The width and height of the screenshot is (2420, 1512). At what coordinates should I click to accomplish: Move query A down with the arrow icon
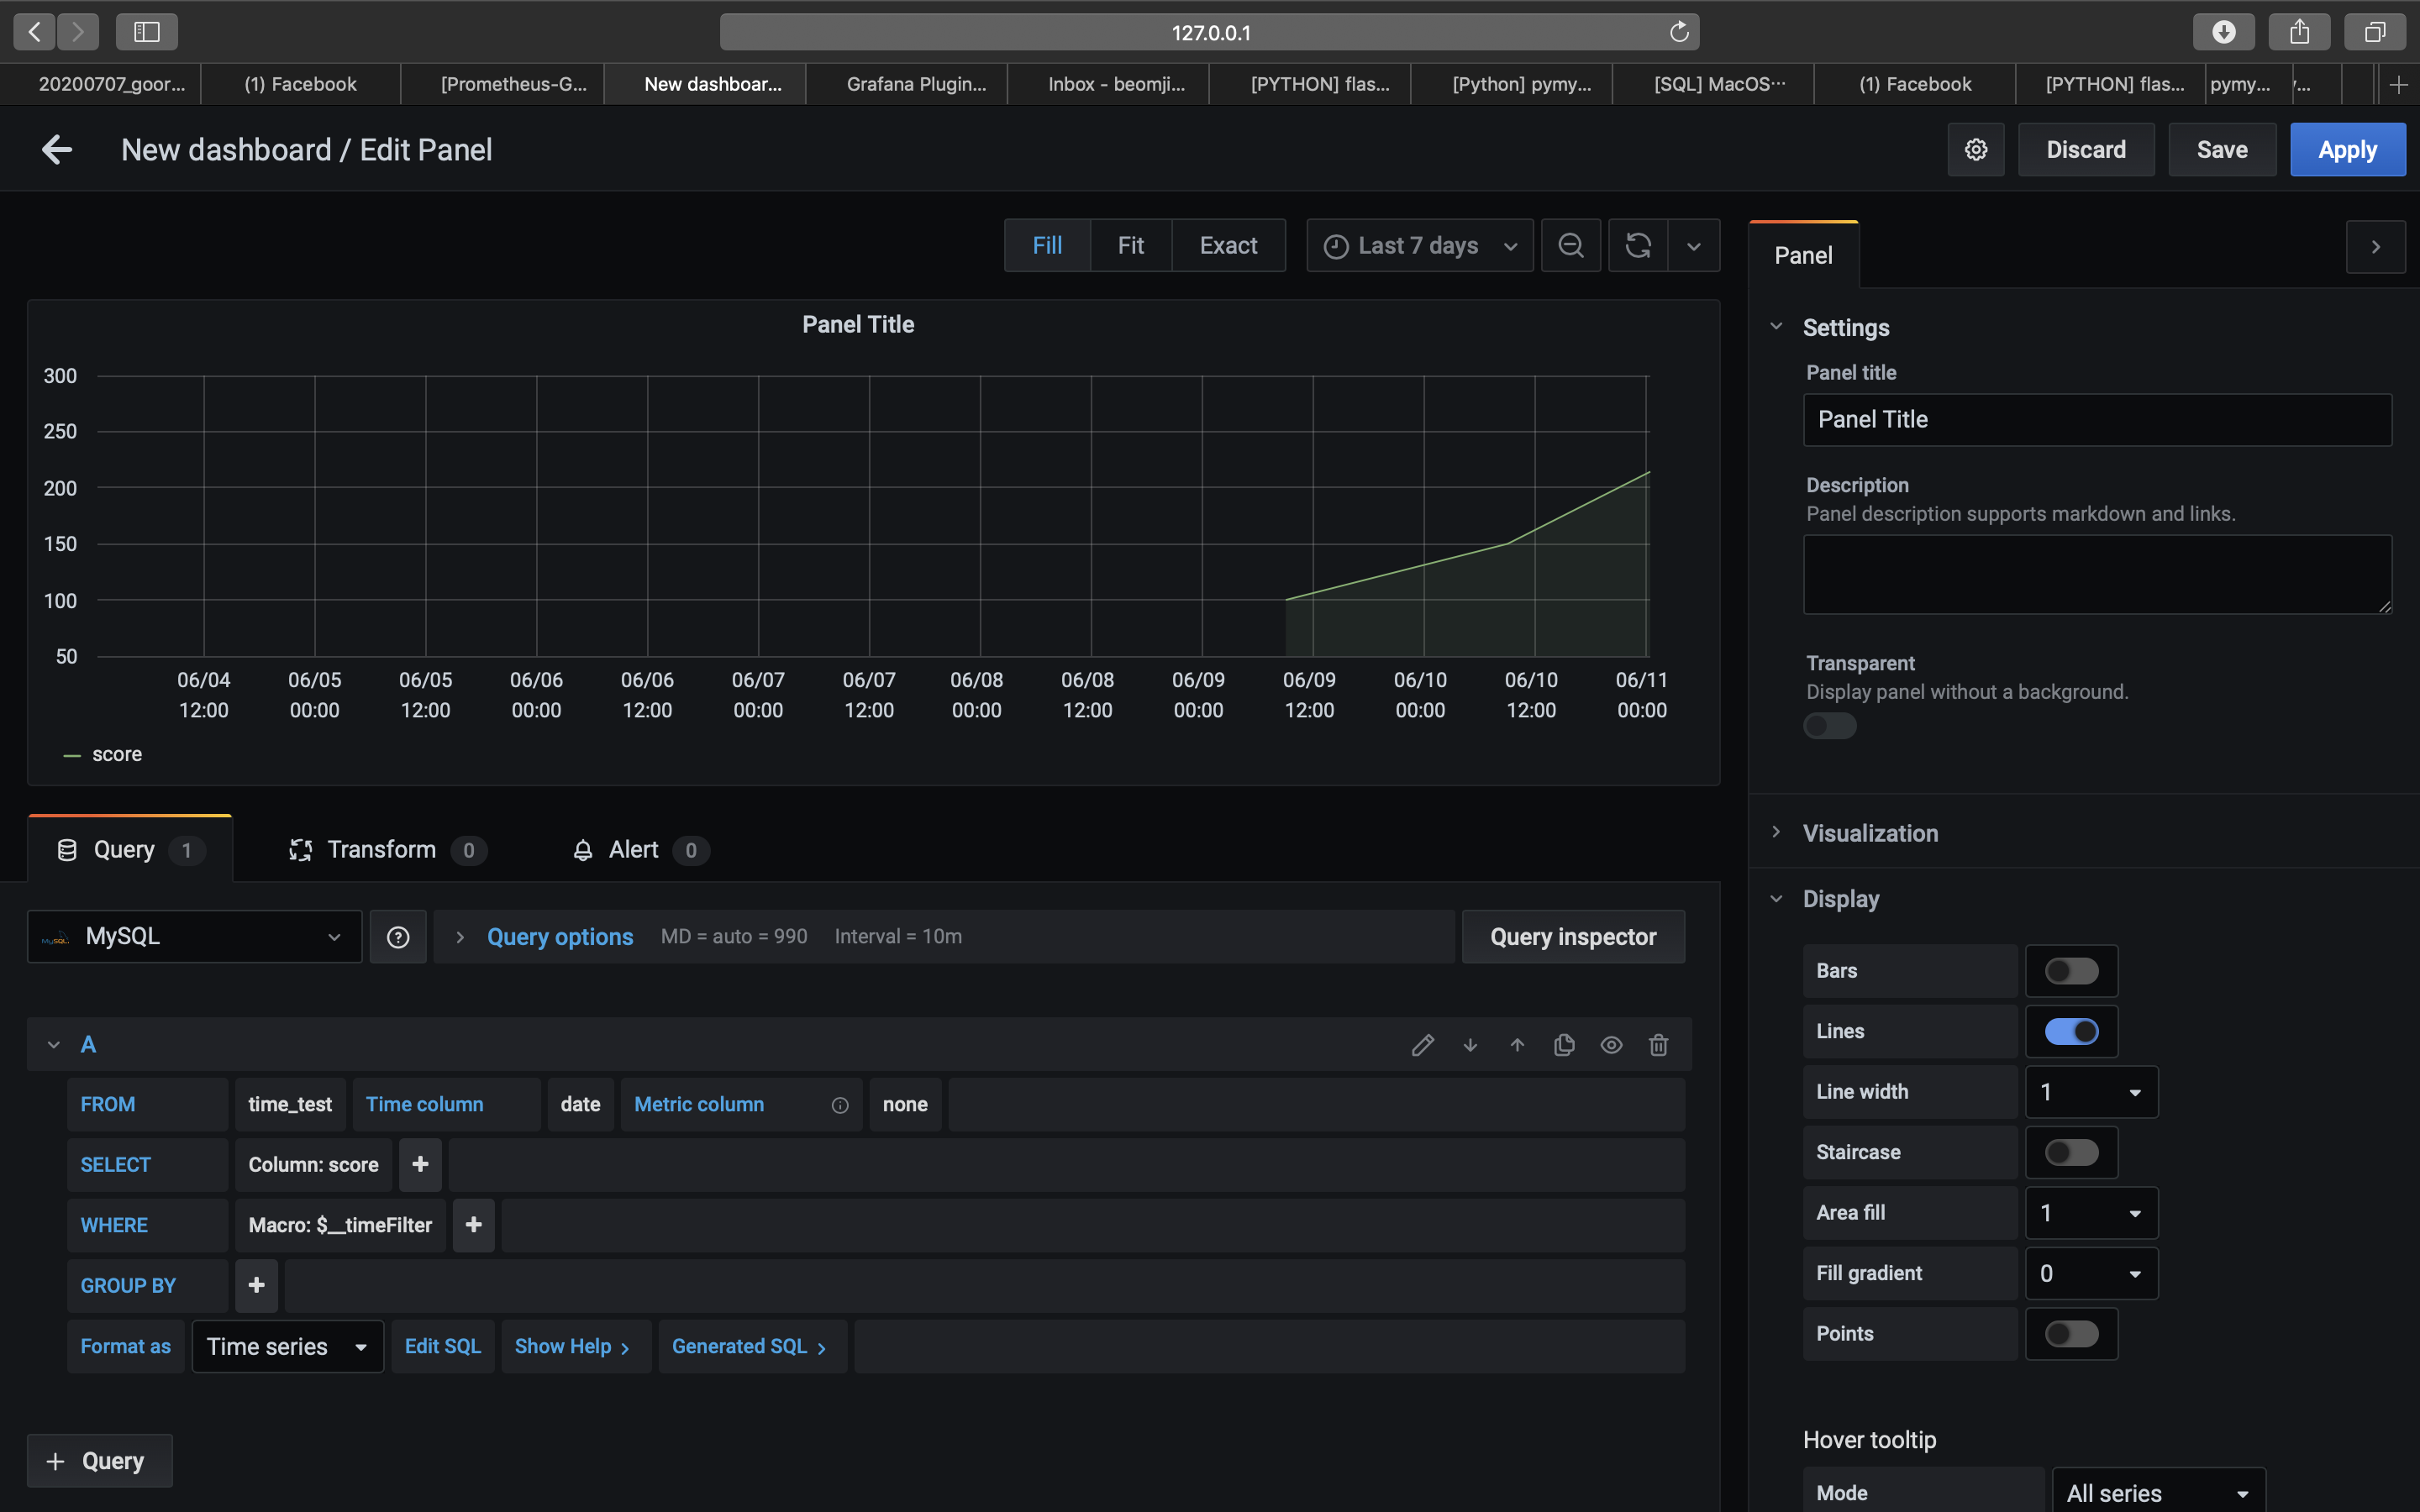(1470, 1045)
